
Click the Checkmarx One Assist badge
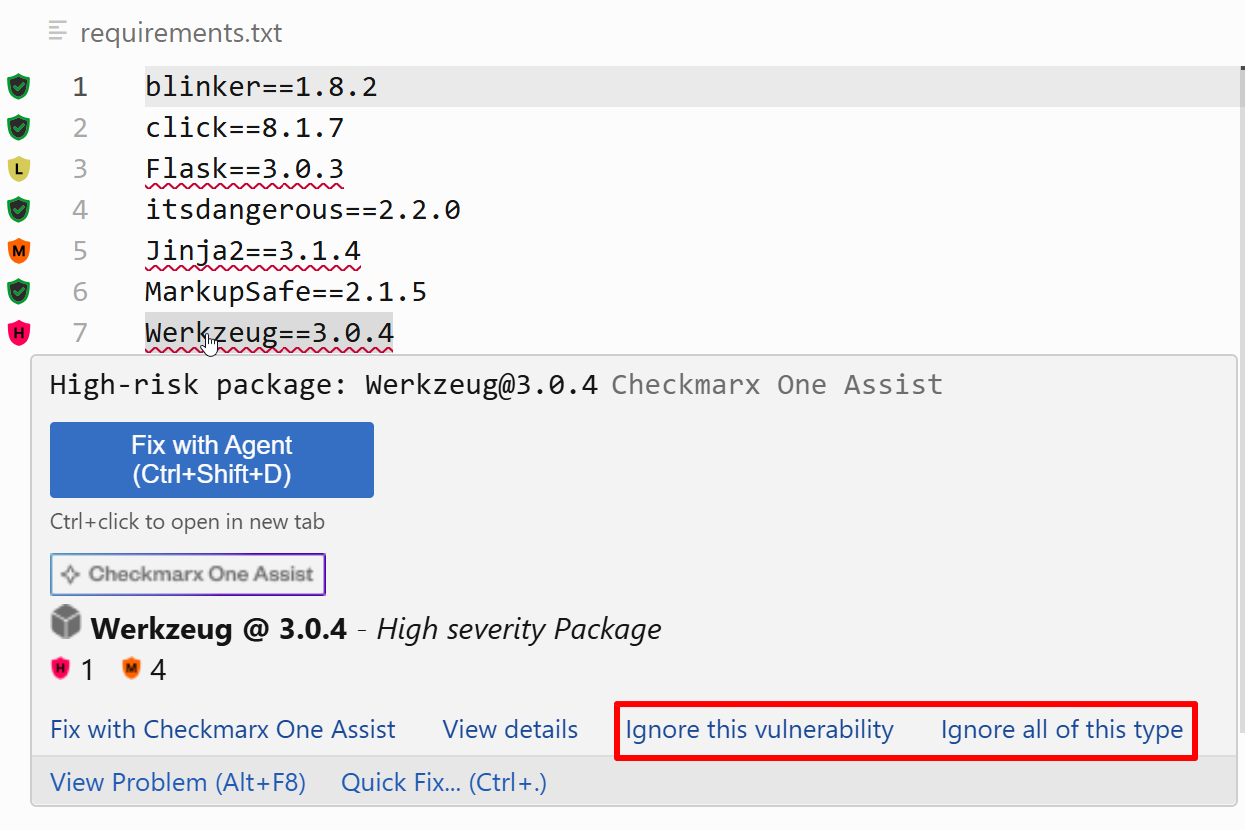point(188,574)
